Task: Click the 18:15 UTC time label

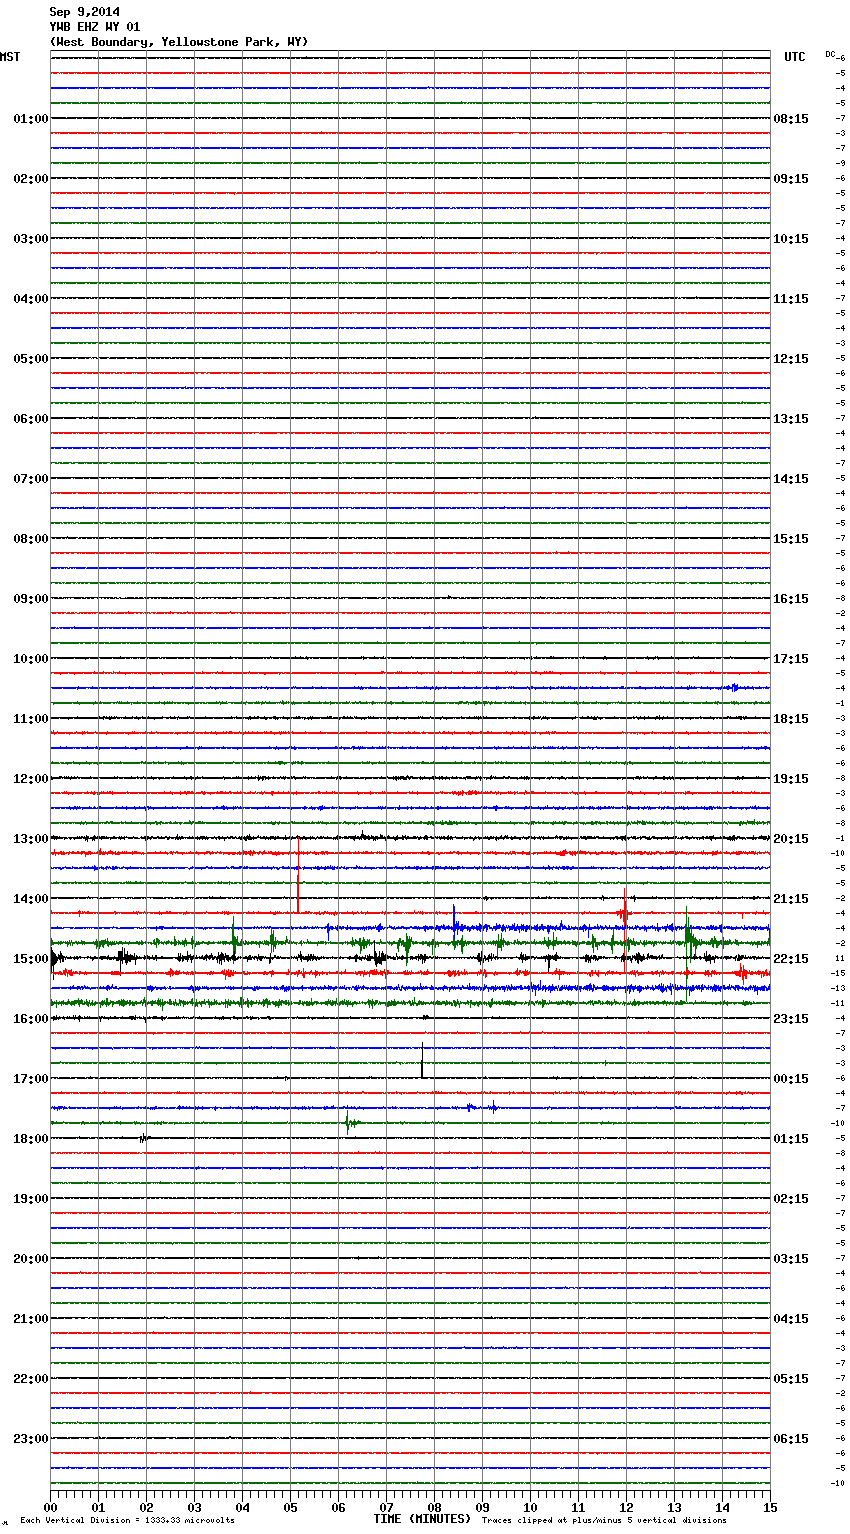Action: (791, 719)
